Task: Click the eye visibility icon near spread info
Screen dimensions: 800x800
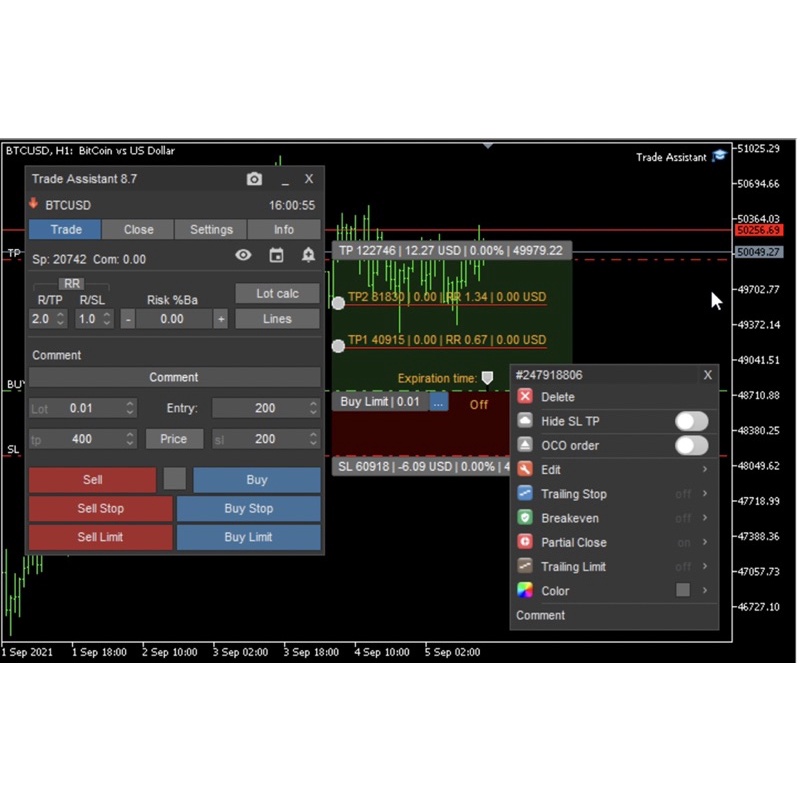Action: pos(243,255)
